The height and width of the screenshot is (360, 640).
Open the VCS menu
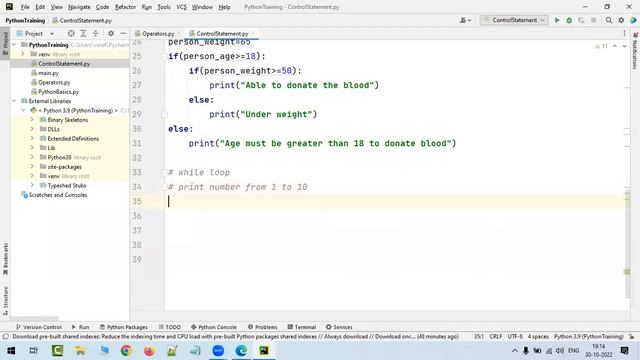pyautogui.click(x=181, y=7)
